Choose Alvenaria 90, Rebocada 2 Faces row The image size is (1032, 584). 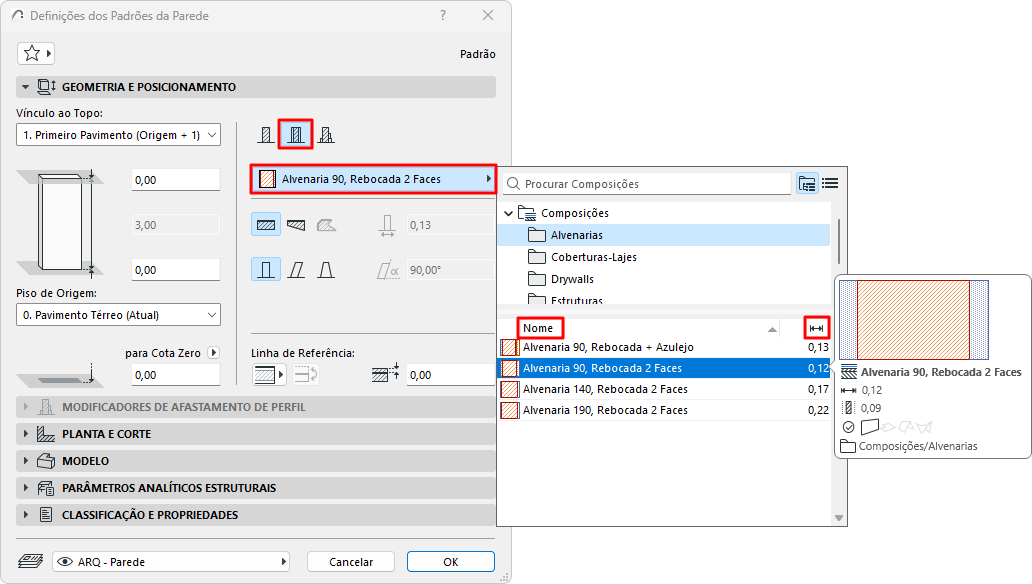(664, 368)
